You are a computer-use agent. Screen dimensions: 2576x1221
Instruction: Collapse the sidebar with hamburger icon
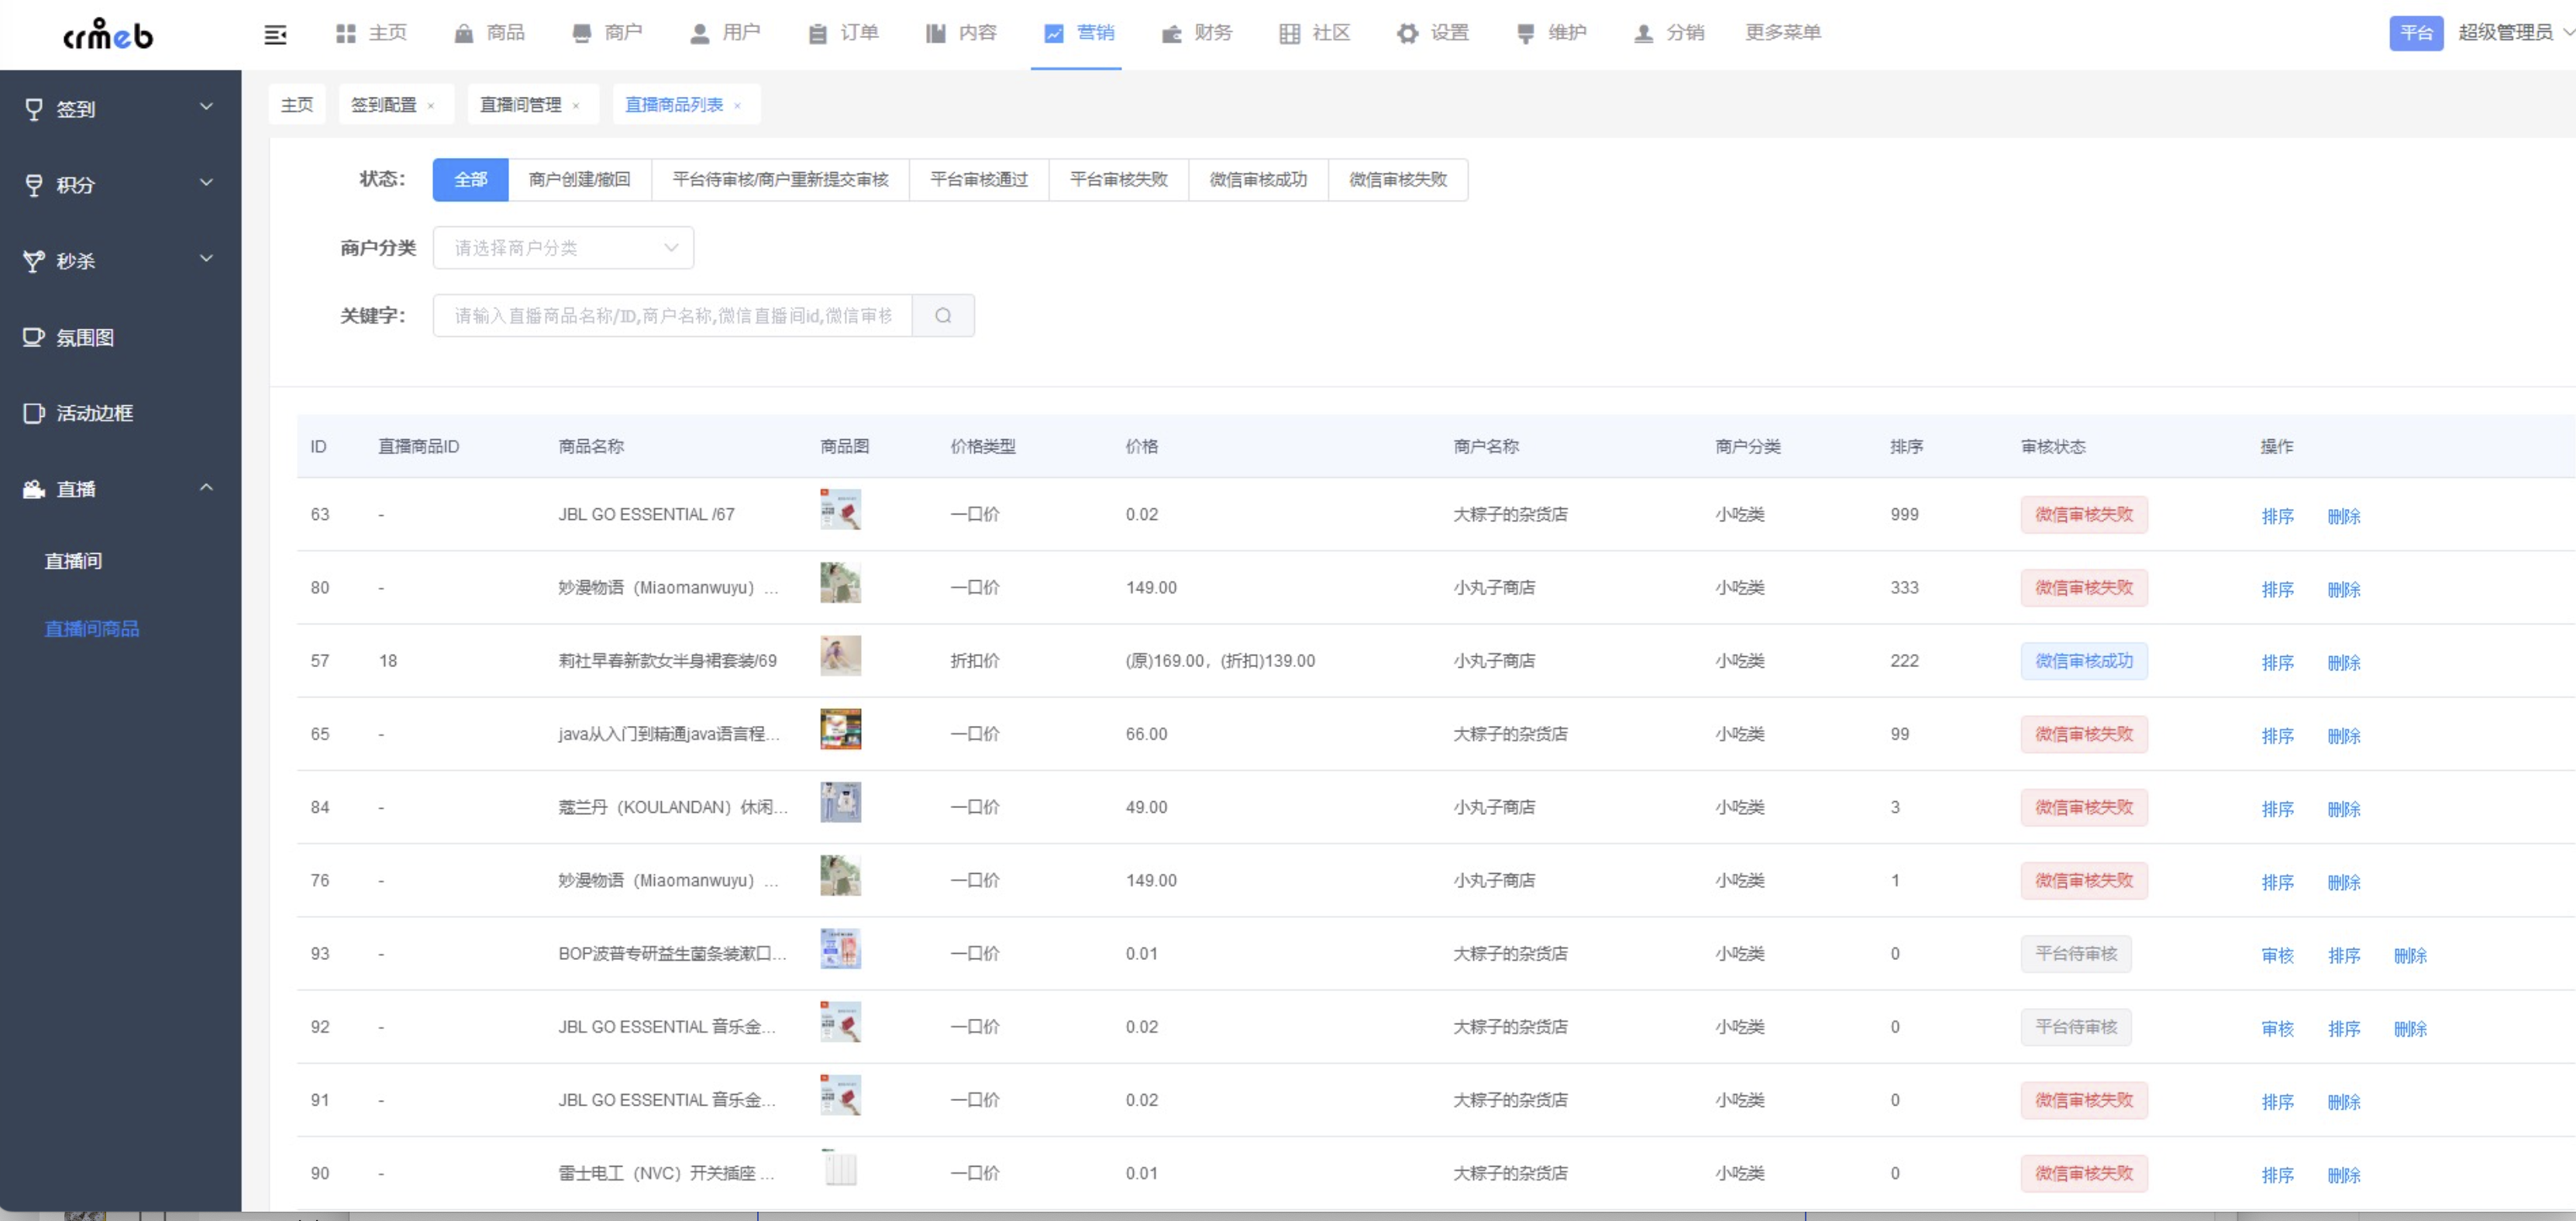pyautogui.click(x=275, y=35)
